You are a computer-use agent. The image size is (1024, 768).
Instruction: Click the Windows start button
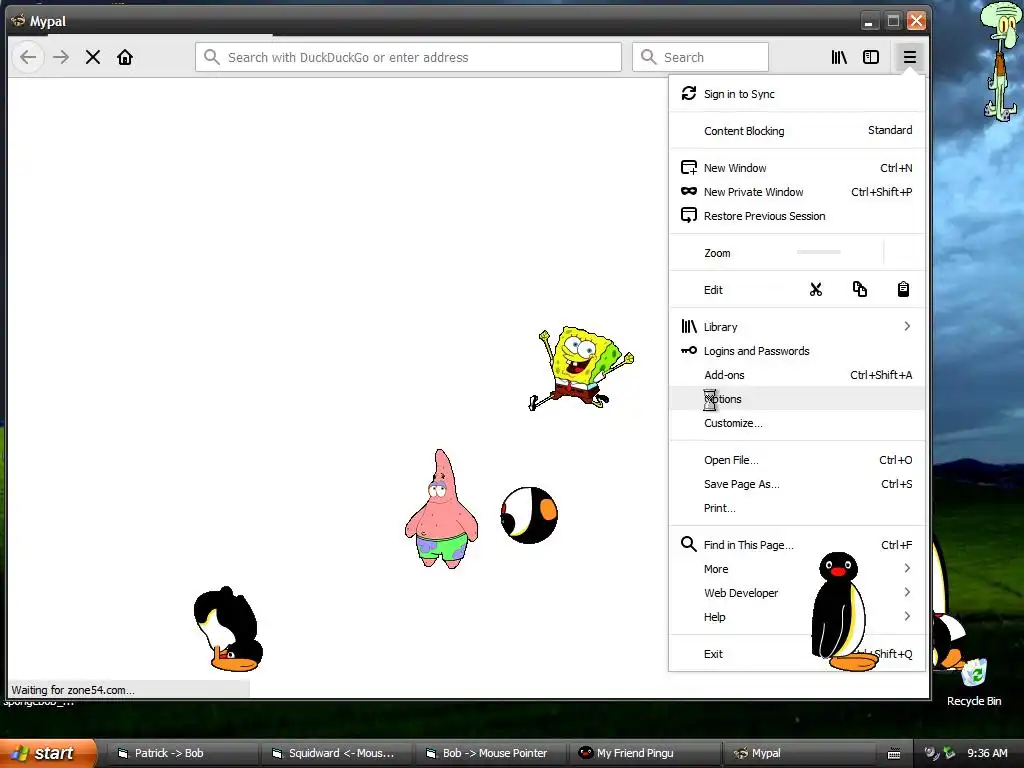47,753
